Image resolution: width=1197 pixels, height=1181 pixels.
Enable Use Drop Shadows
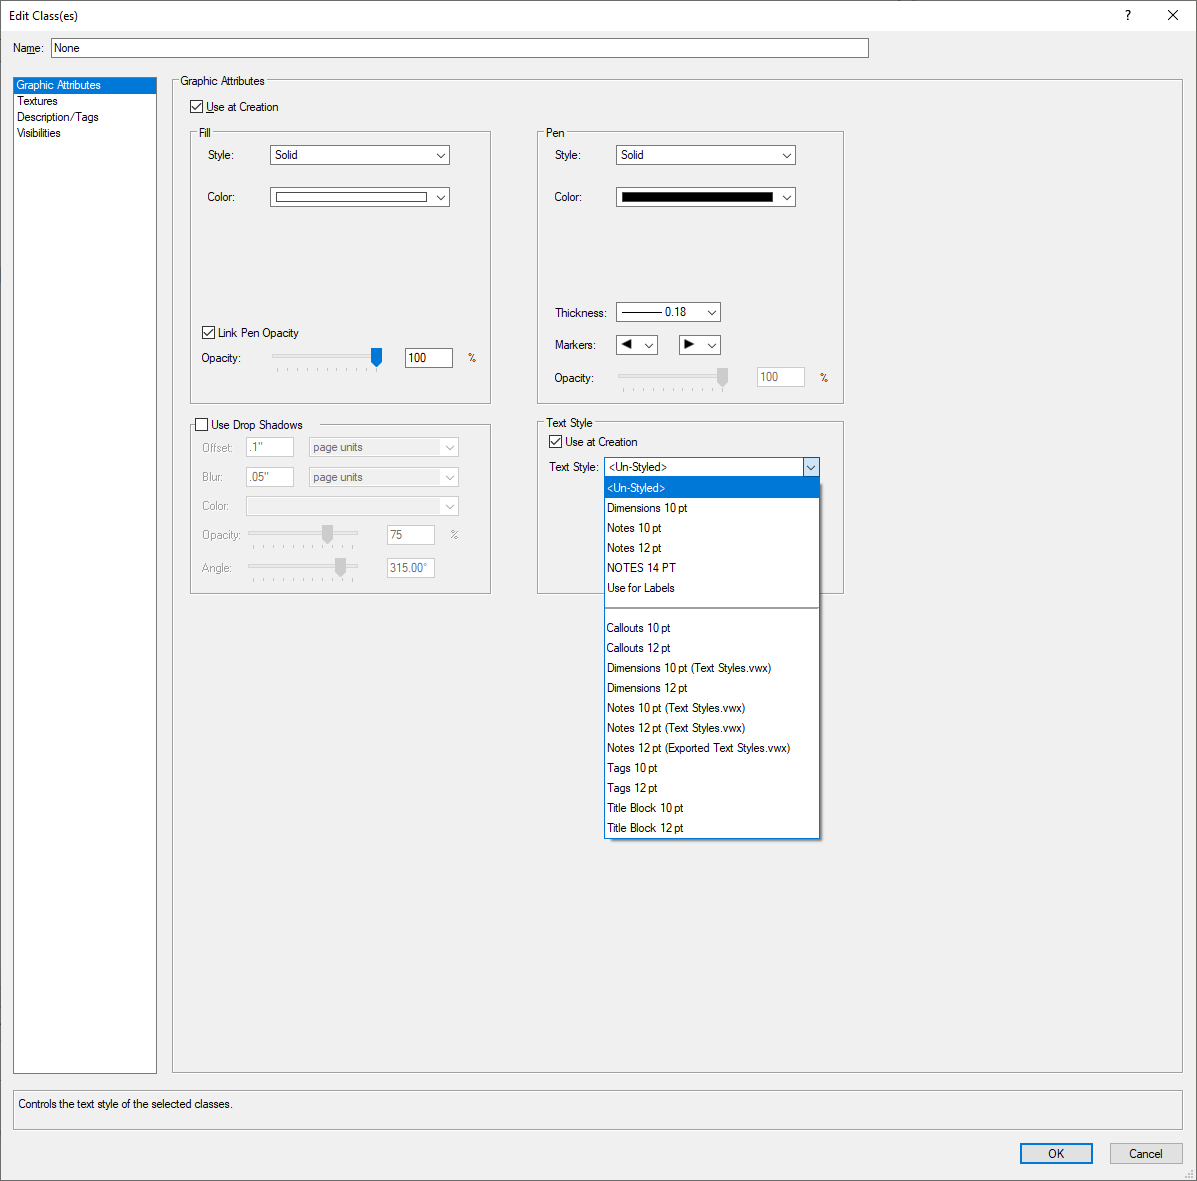[x=199, y=424]
